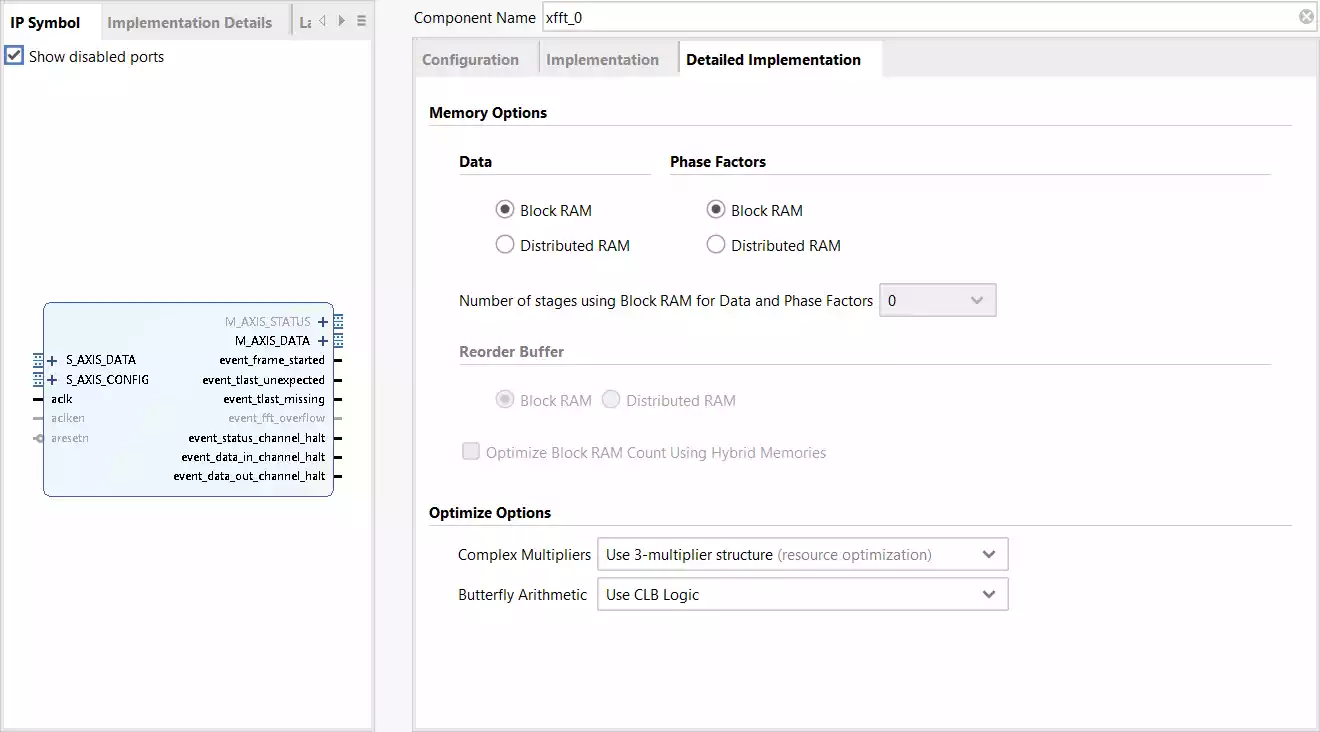Screen dimensions: 1320x732
Task: Click the Reorder Buffer heading
Action: (511, 352)
